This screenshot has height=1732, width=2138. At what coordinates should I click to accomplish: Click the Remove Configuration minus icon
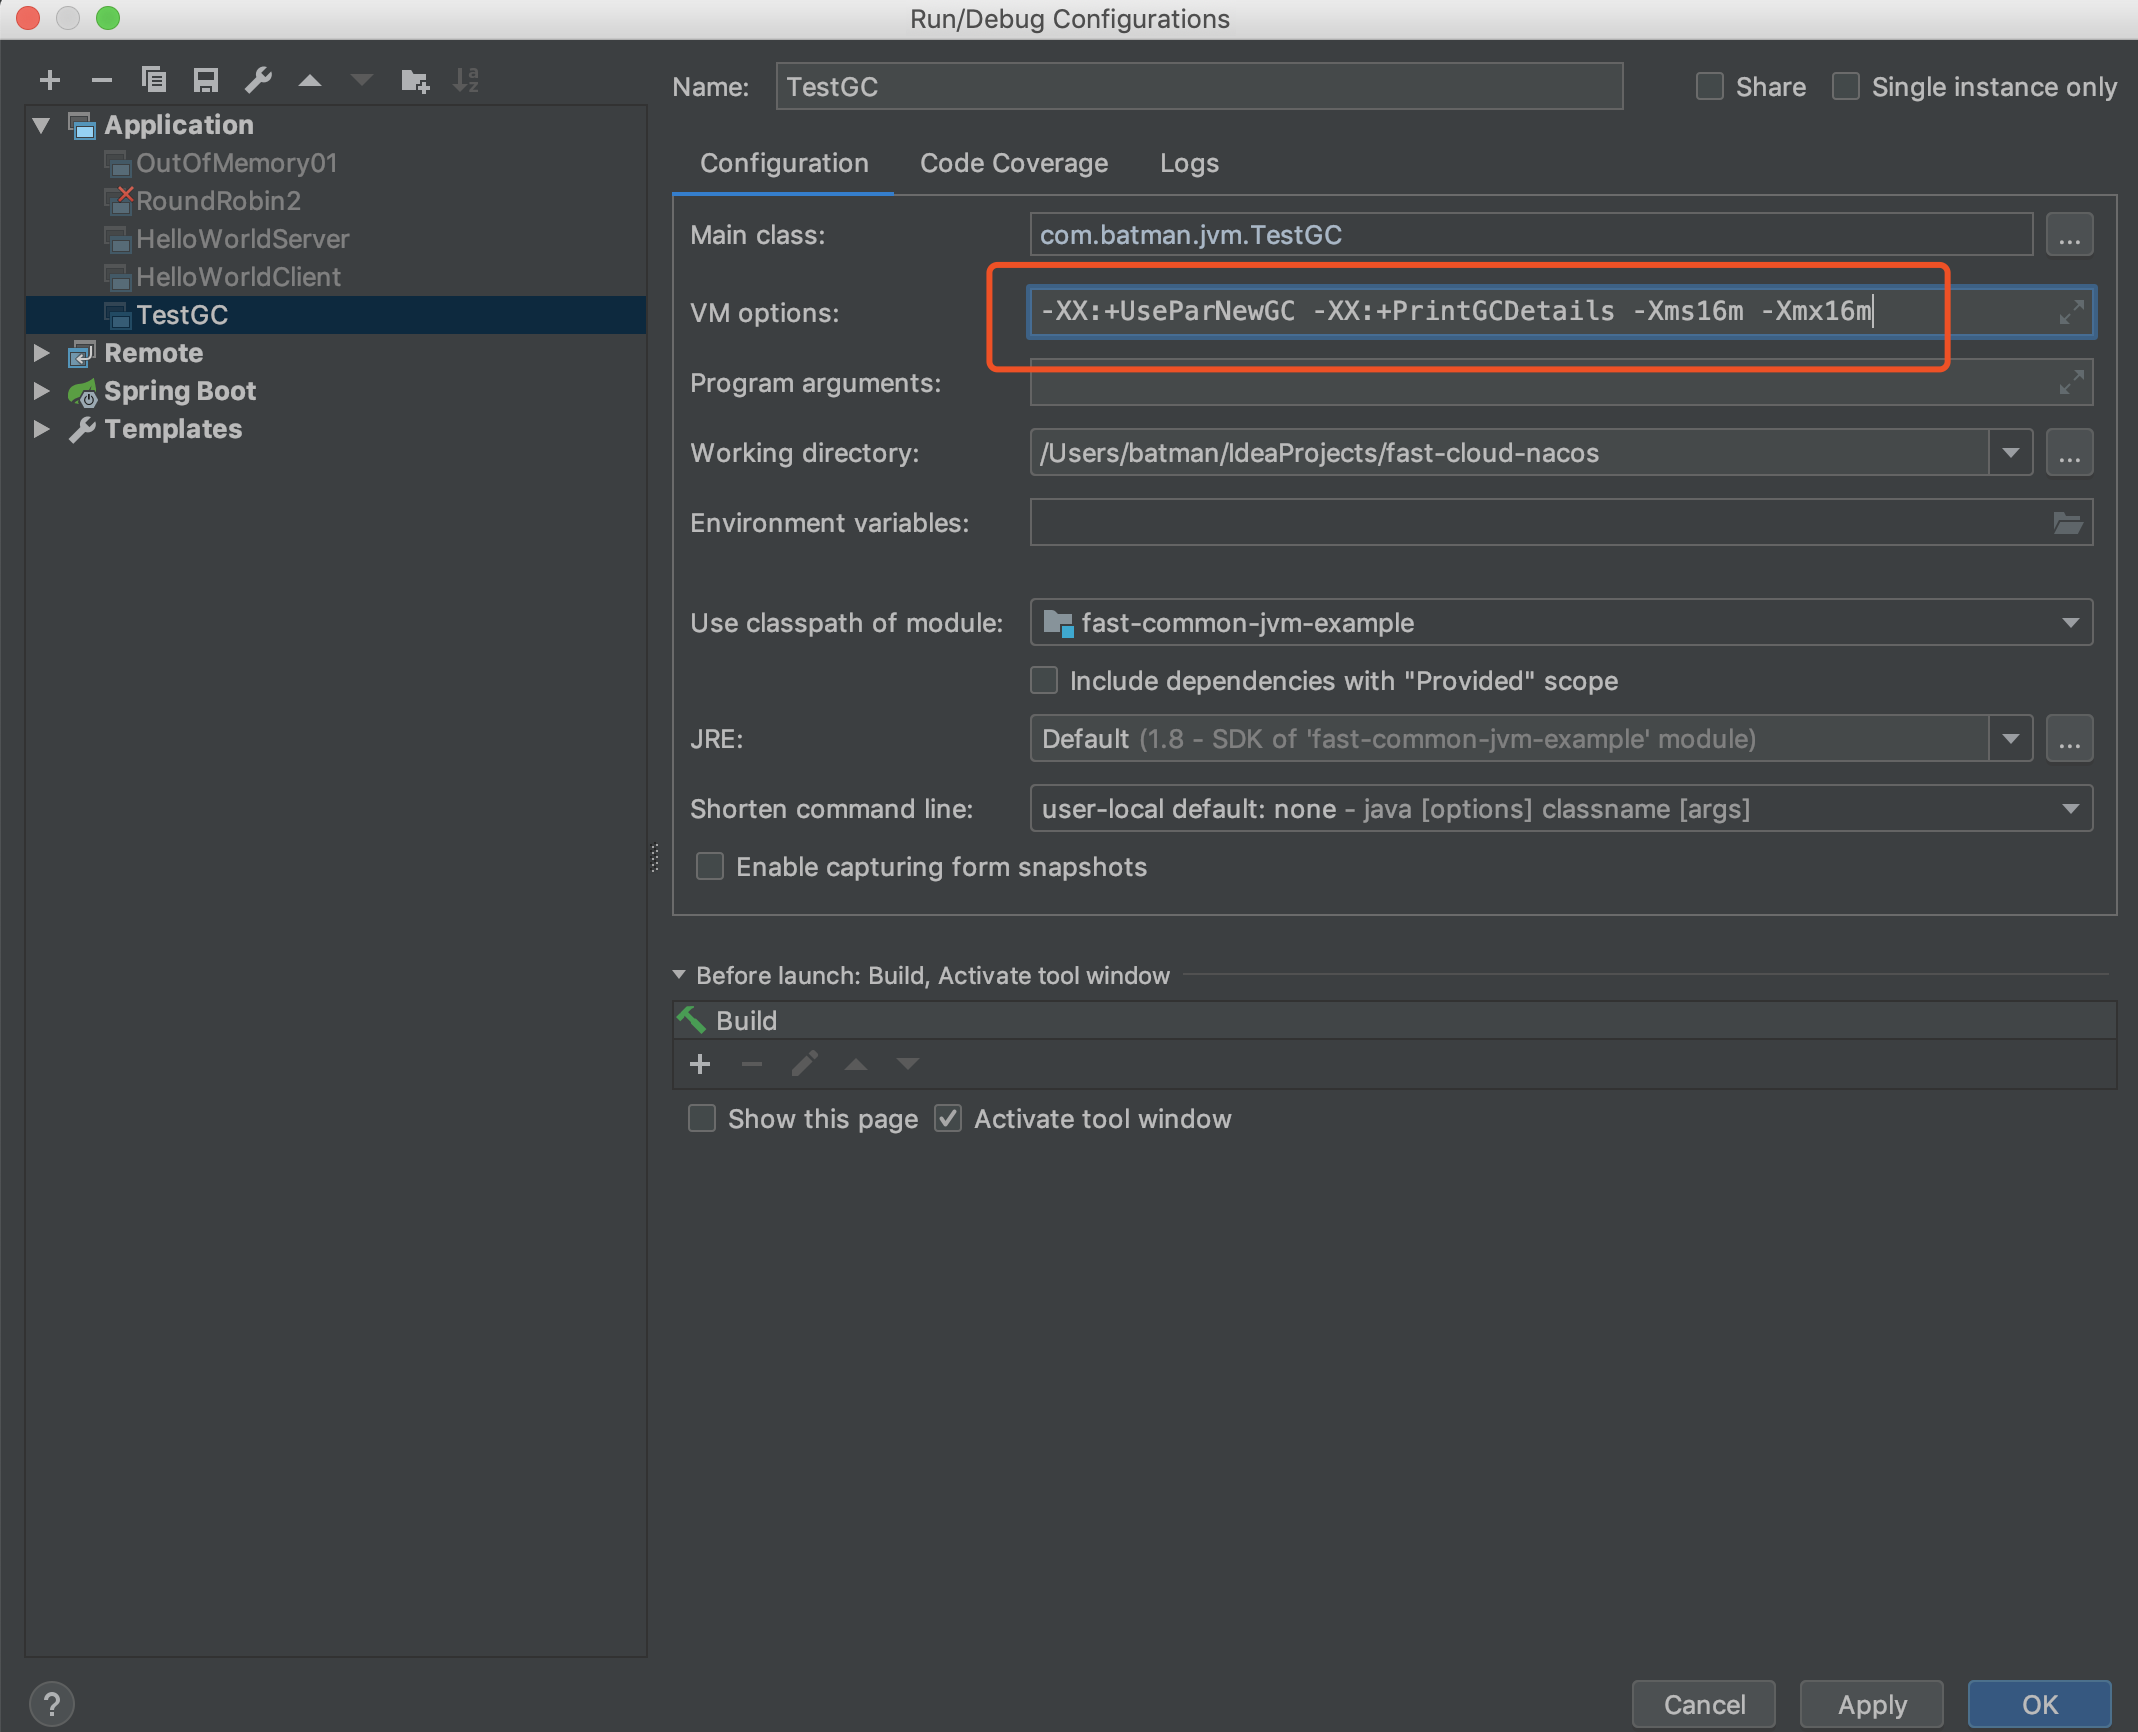(x=102, y=80)
